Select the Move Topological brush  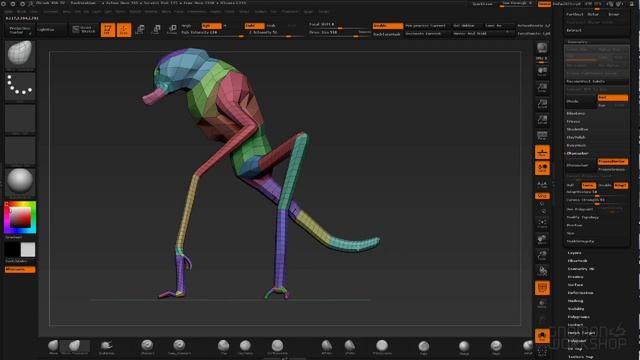(x=75, y=347)
